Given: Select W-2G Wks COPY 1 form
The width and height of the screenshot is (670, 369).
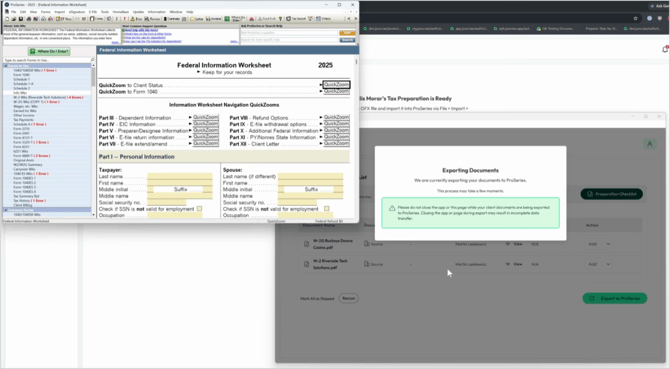Looking at the screenshot, I should coord(36,102).
